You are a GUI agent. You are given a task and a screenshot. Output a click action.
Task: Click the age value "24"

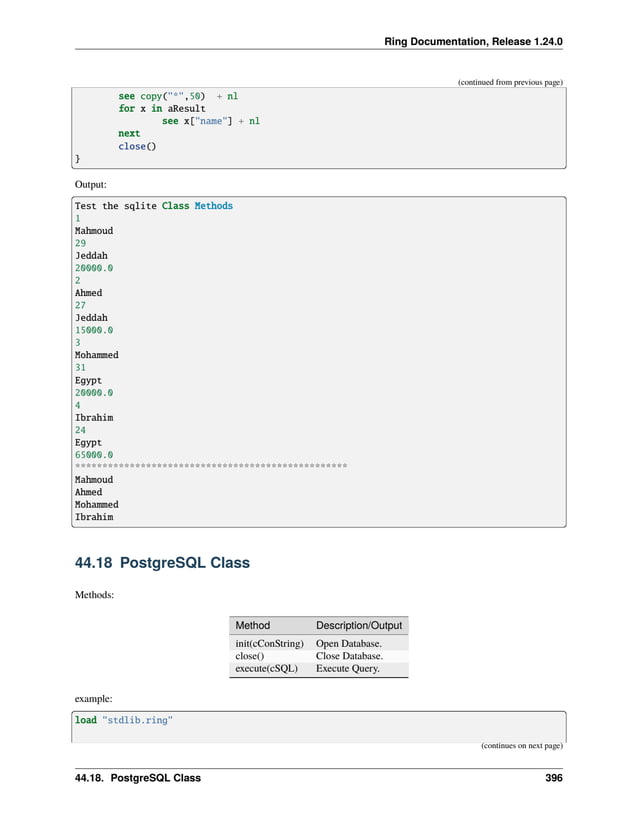(x=80, y=430)
